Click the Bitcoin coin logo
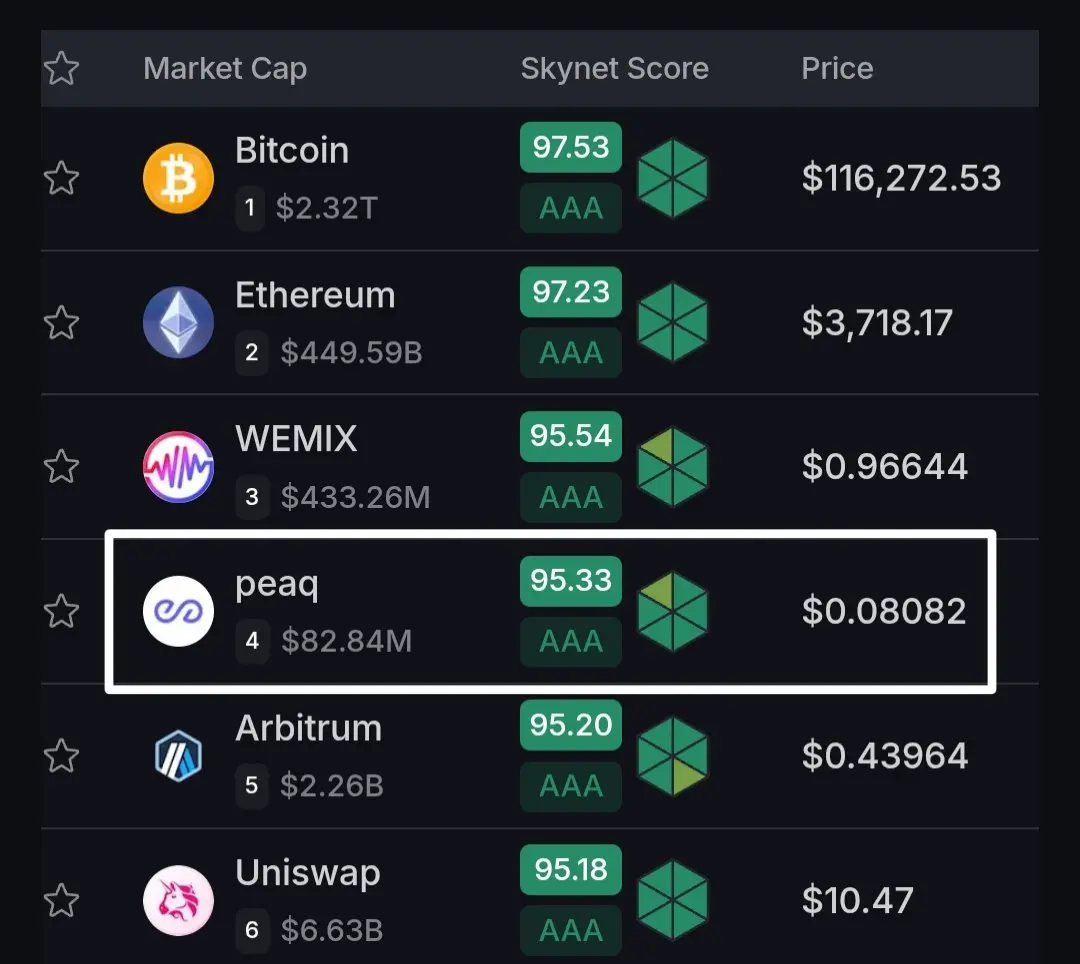Screen dimensions: 1080x964 pyautogui.click(x=178, y=178)
